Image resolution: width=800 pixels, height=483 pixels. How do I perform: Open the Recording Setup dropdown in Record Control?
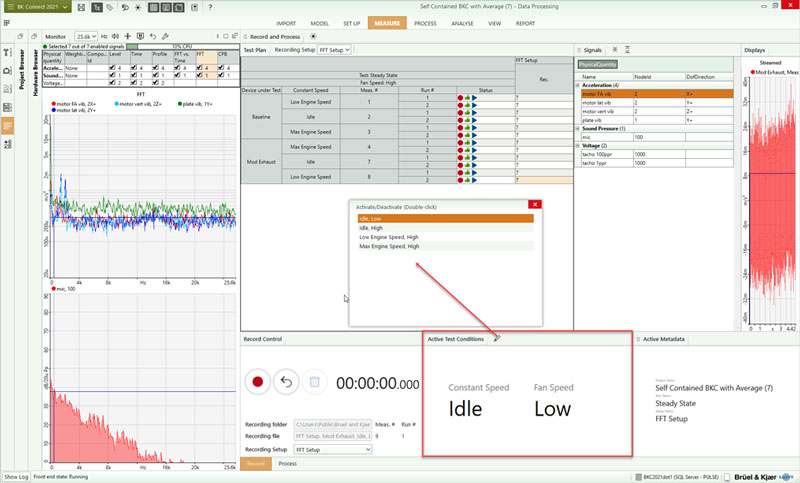(x=333, y=449)
